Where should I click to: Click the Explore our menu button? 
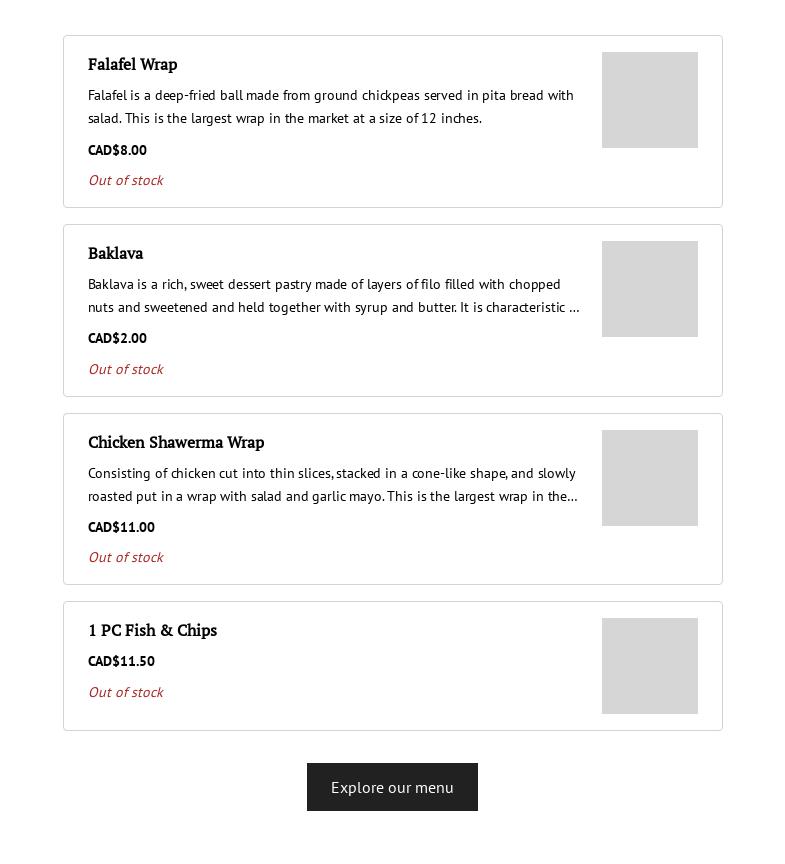[392, 787]
